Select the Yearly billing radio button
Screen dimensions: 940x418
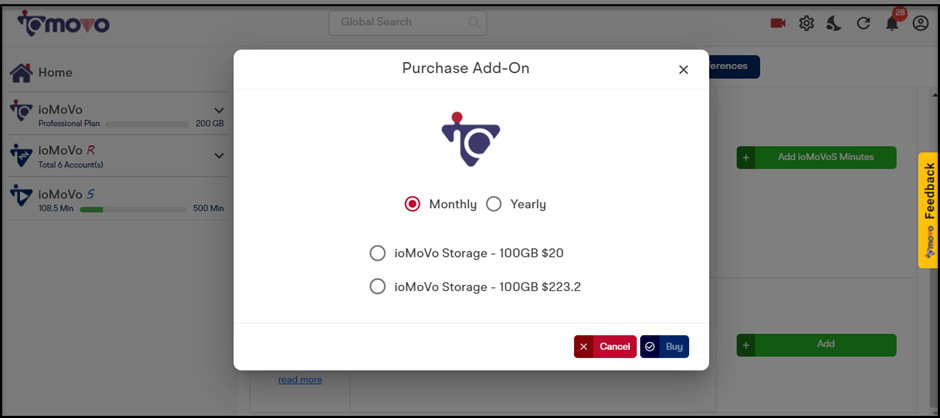point(493,205)
